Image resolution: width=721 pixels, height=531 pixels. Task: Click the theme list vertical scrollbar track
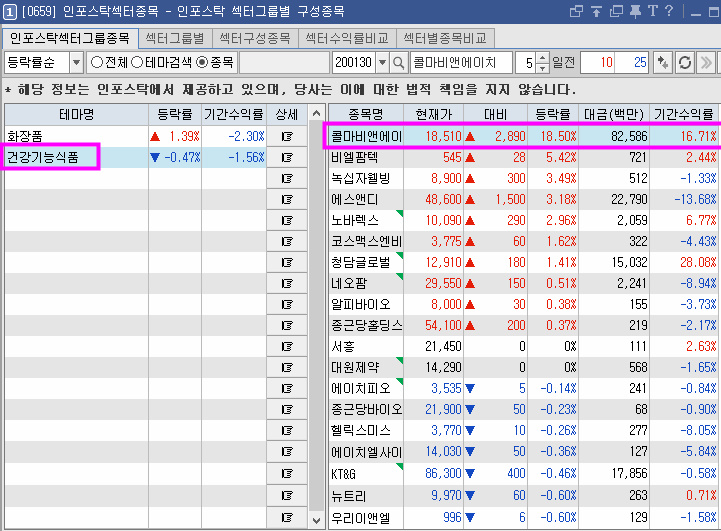316,317
